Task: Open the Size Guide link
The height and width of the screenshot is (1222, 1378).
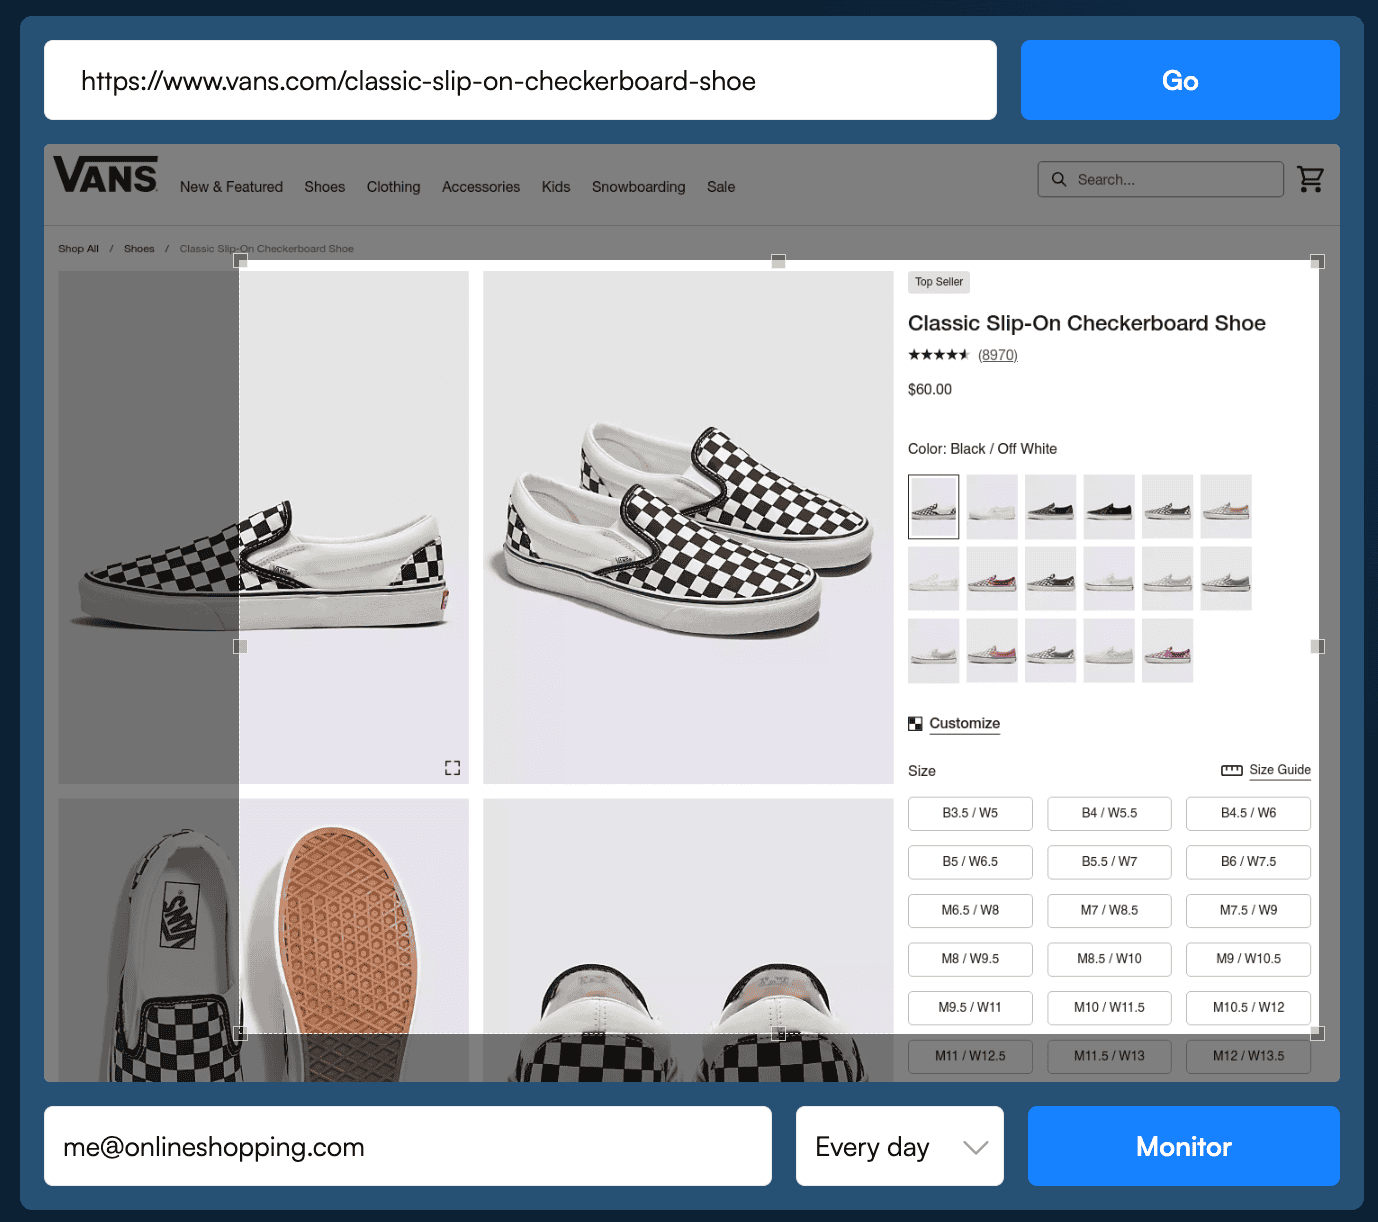Action: click(x=1280, y=770)
